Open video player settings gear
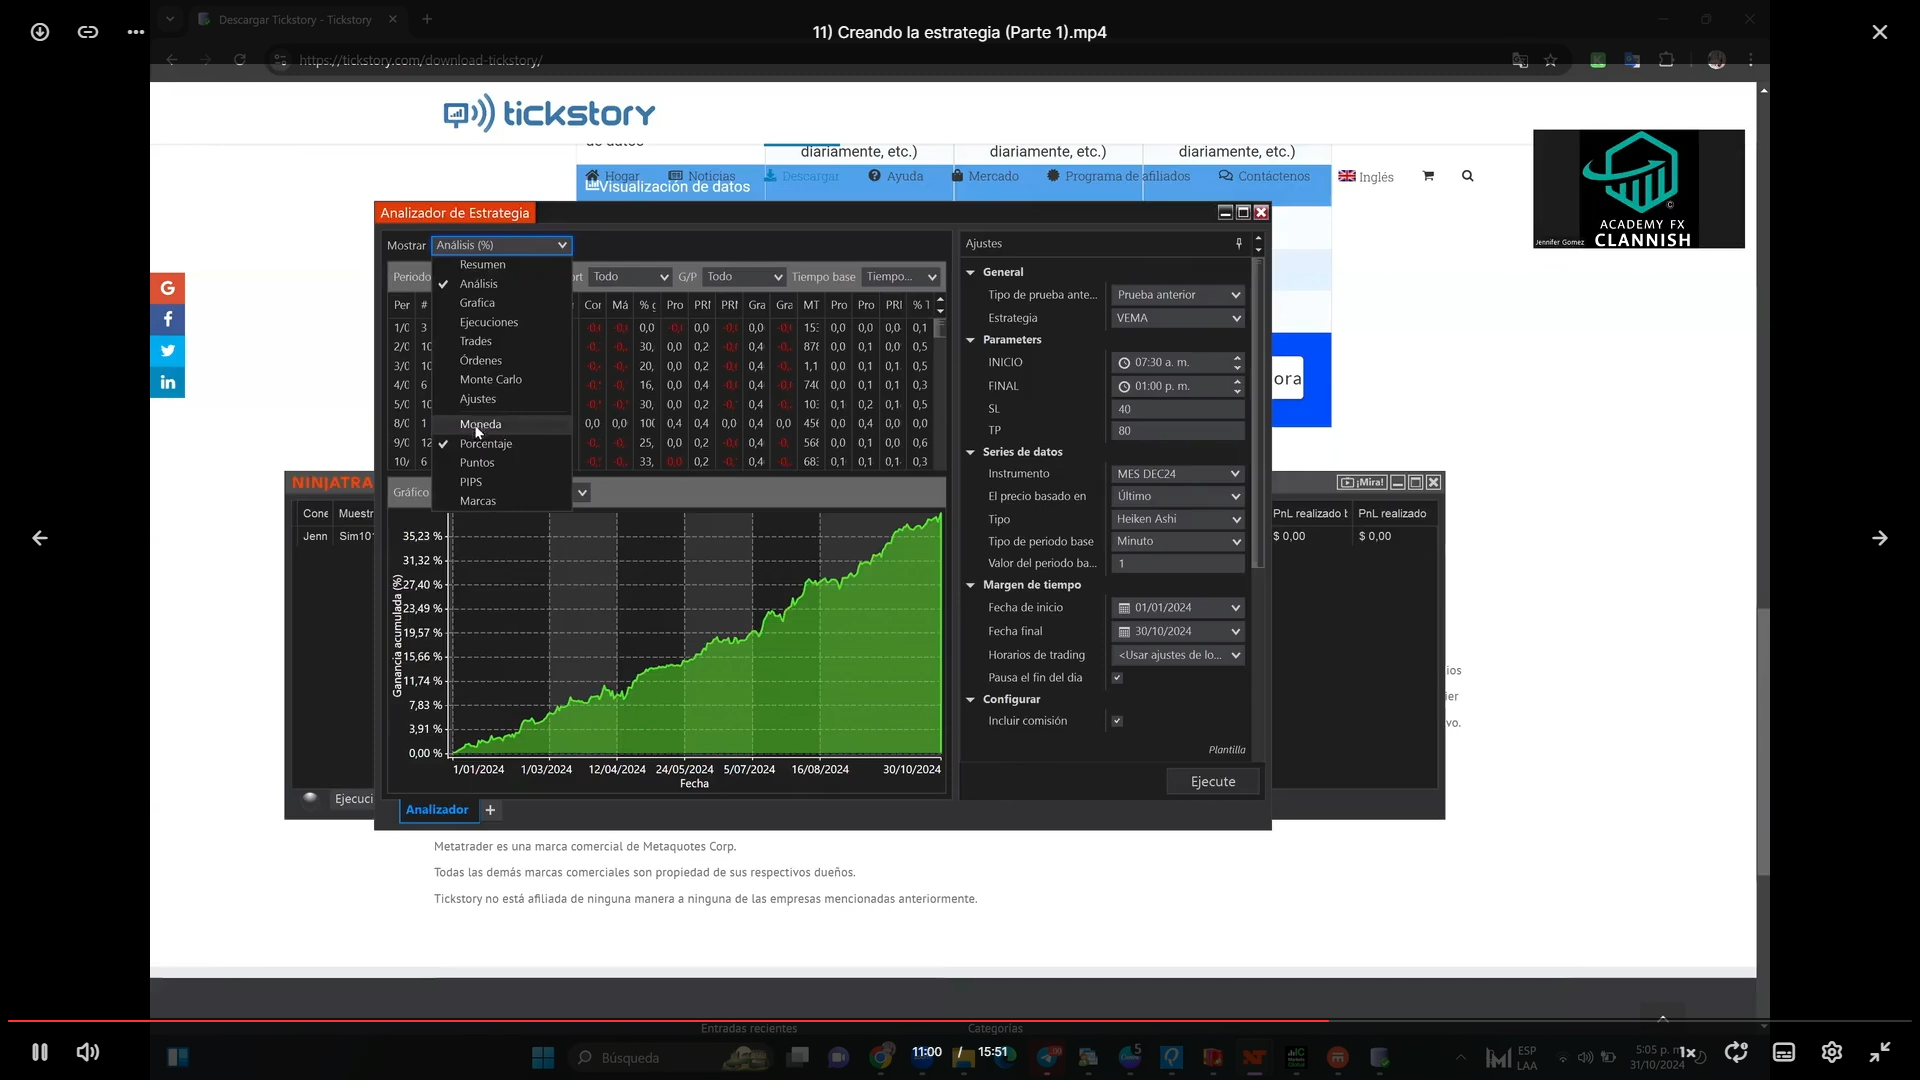The height and width of the screenshot is (1080, 1920). 1832,1052
